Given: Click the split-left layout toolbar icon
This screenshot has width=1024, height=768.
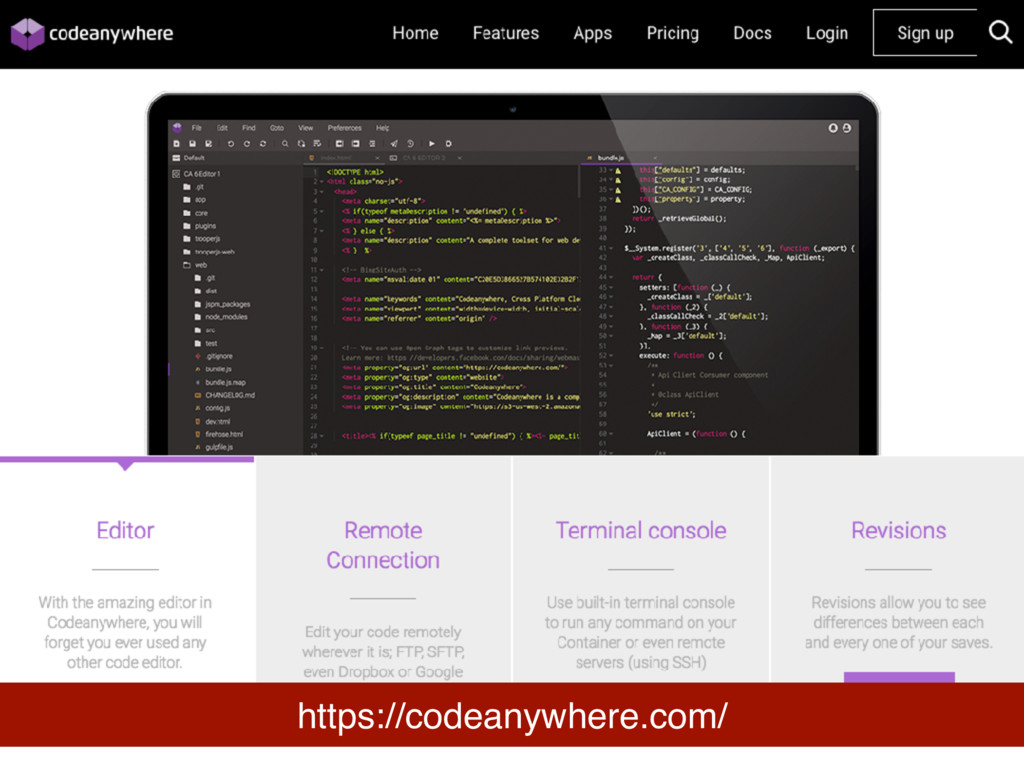Looking at the screenshot, I should tap(340, 144).
